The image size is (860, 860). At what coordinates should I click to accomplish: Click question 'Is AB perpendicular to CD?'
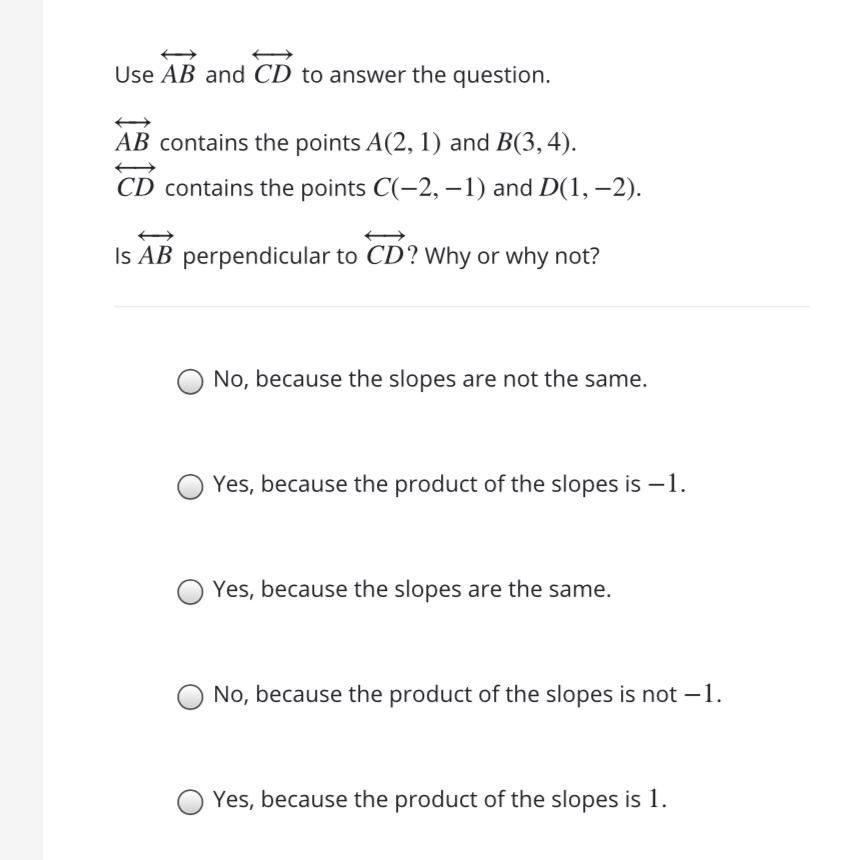[357, 256]
